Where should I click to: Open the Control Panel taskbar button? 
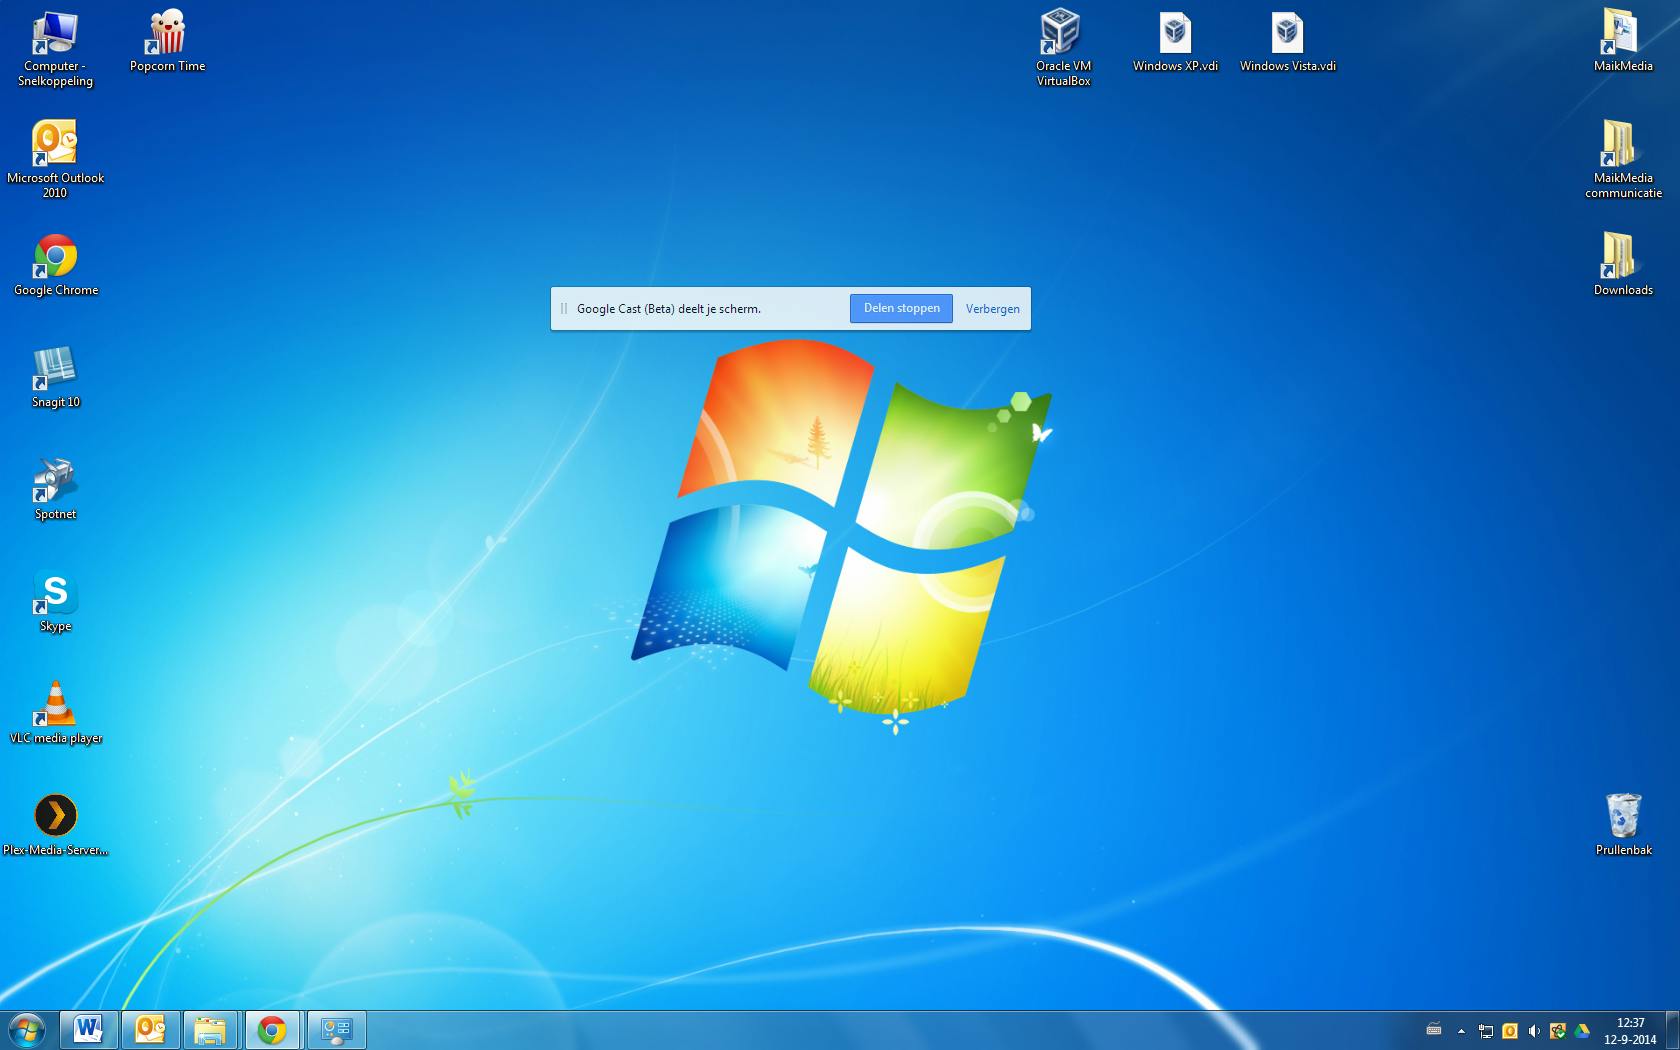point(336,1030)
